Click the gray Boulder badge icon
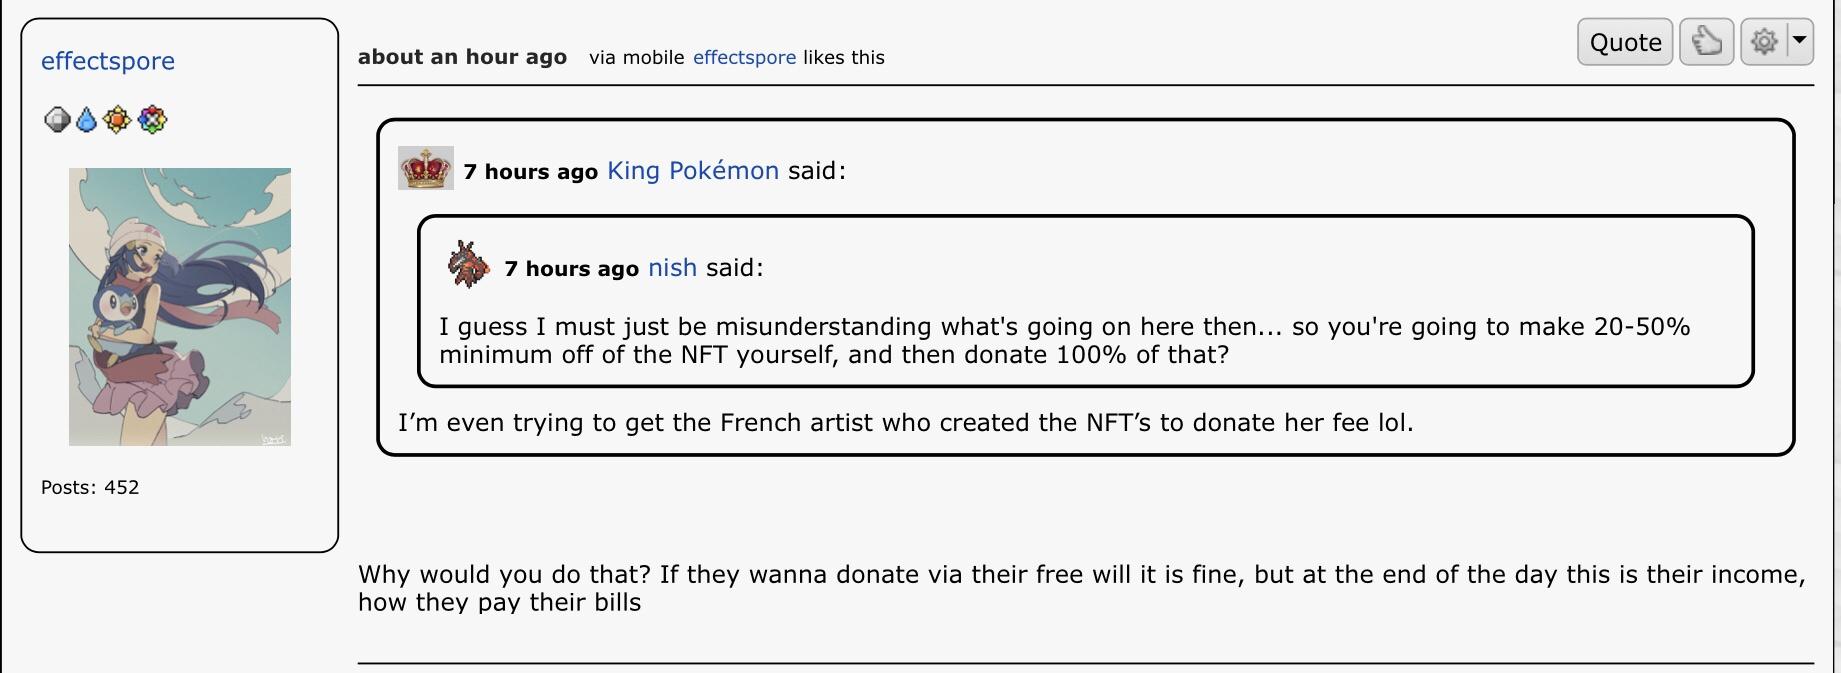1841x673 pixels. click(x=57, y=120)
